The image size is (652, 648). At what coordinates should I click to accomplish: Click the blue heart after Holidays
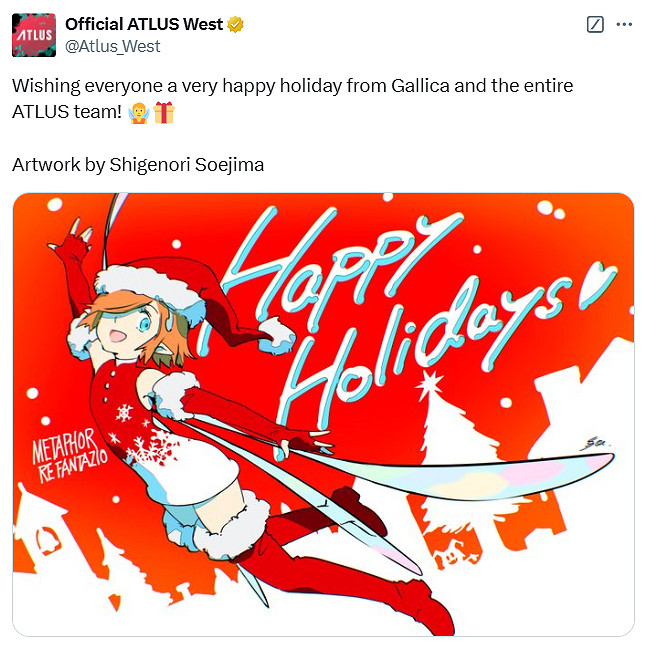598,284
